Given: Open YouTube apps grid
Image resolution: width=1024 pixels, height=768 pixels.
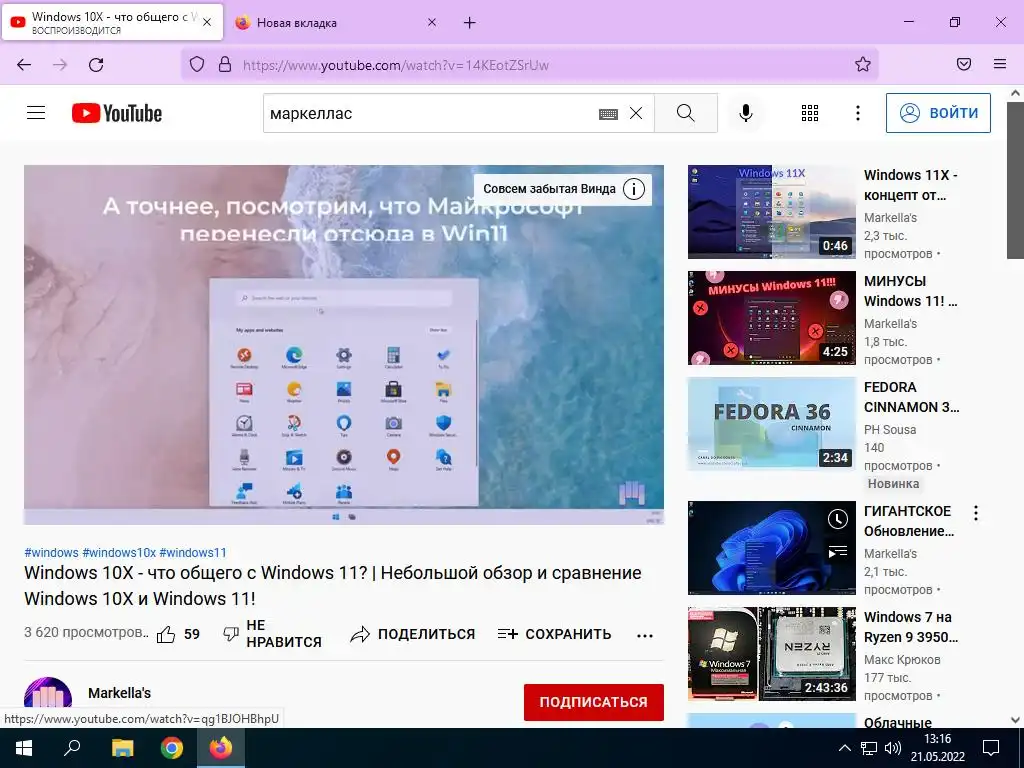Looking at the screenshot, I should (810, 113).
